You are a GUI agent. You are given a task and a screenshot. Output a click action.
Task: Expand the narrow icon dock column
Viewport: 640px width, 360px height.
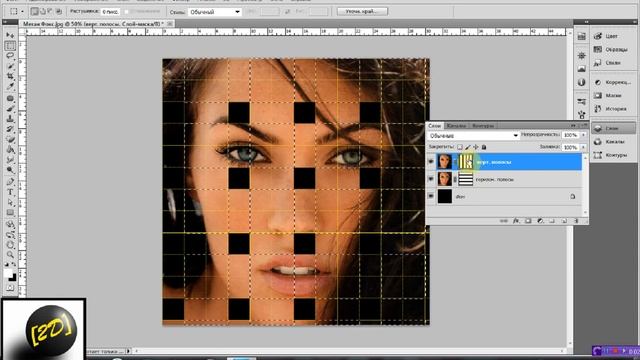click(586, 22)
